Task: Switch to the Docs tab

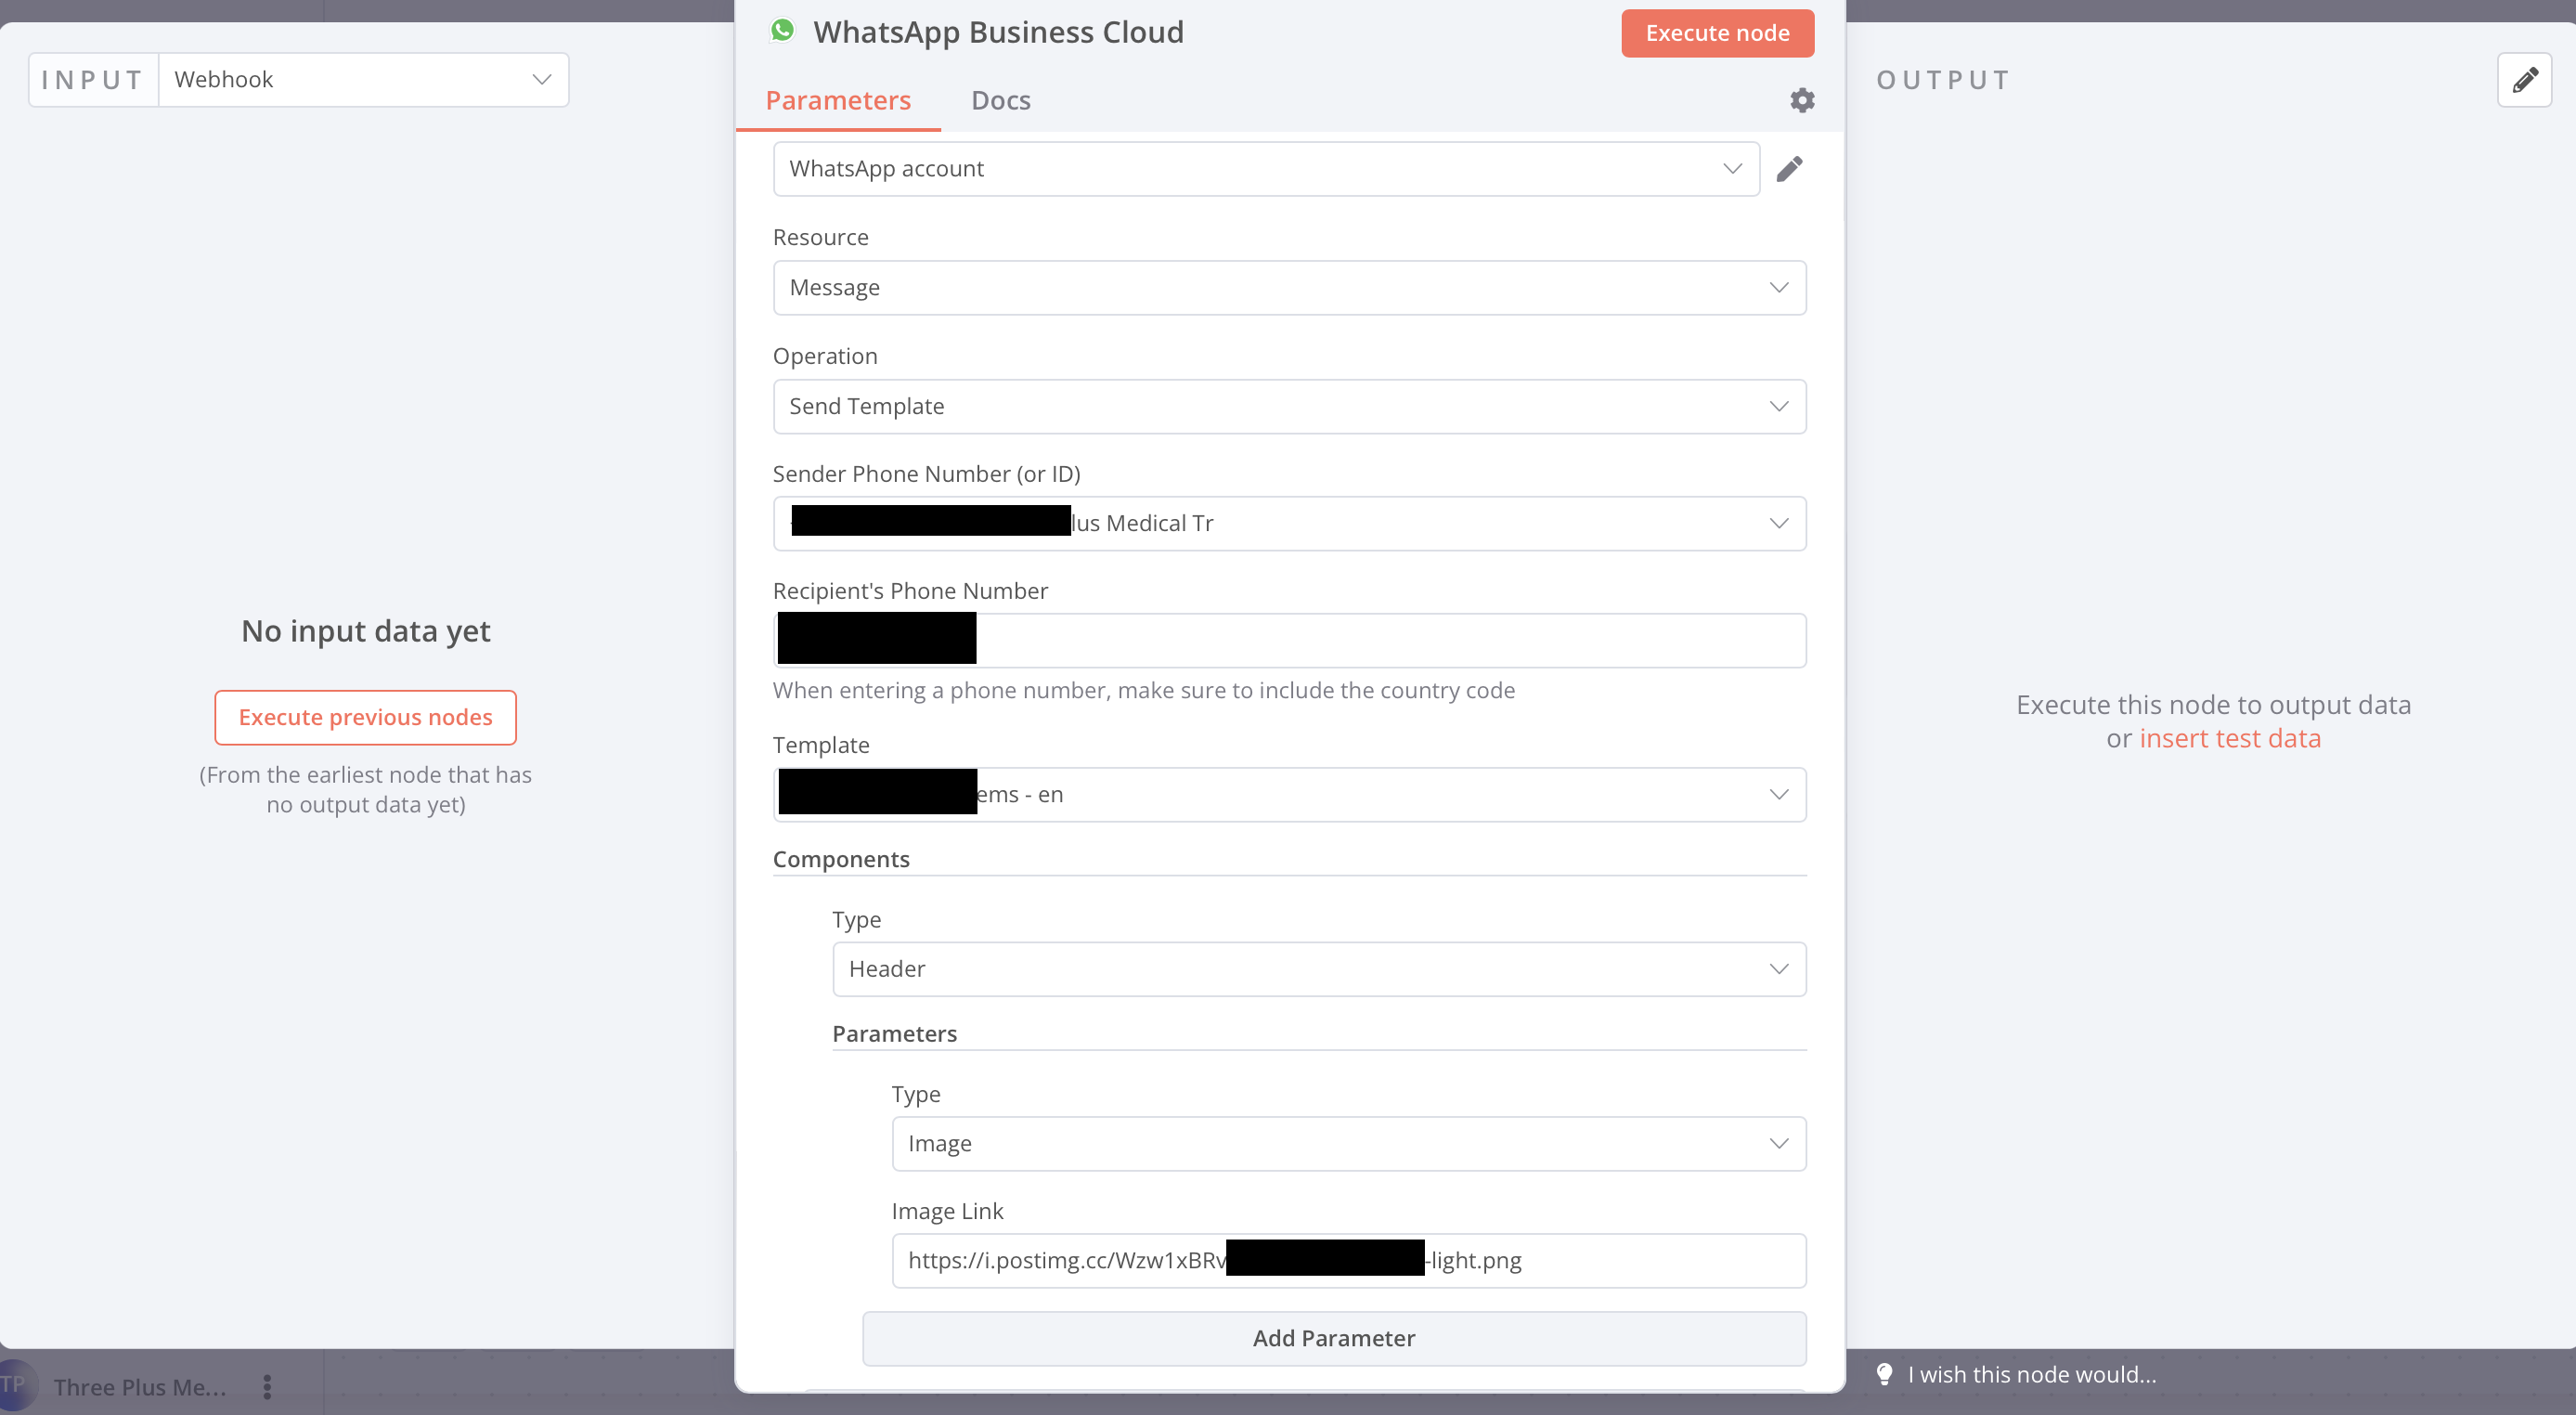Action: click(1001, 100)
